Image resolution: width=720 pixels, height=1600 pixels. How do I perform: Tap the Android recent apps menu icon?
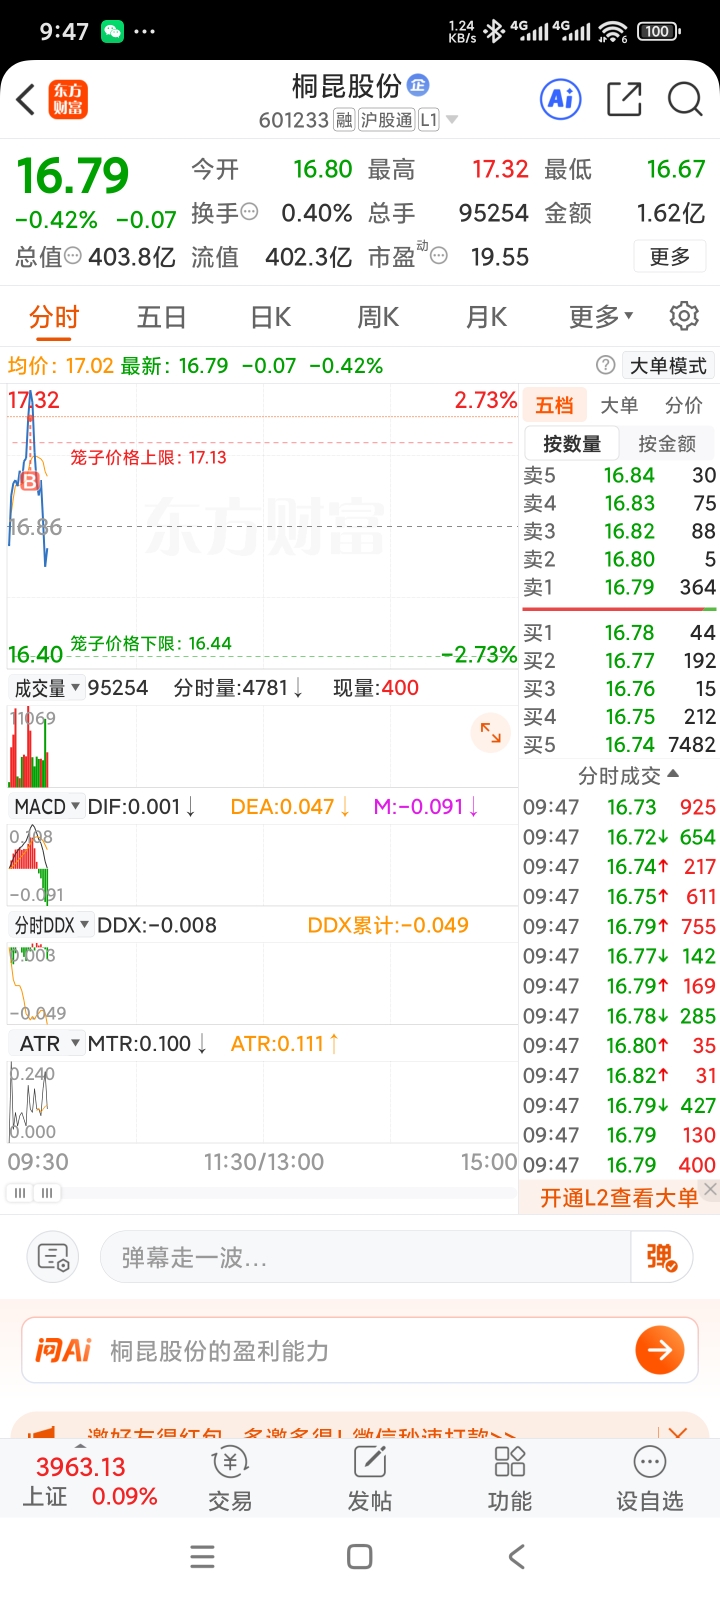(203, 1557)
